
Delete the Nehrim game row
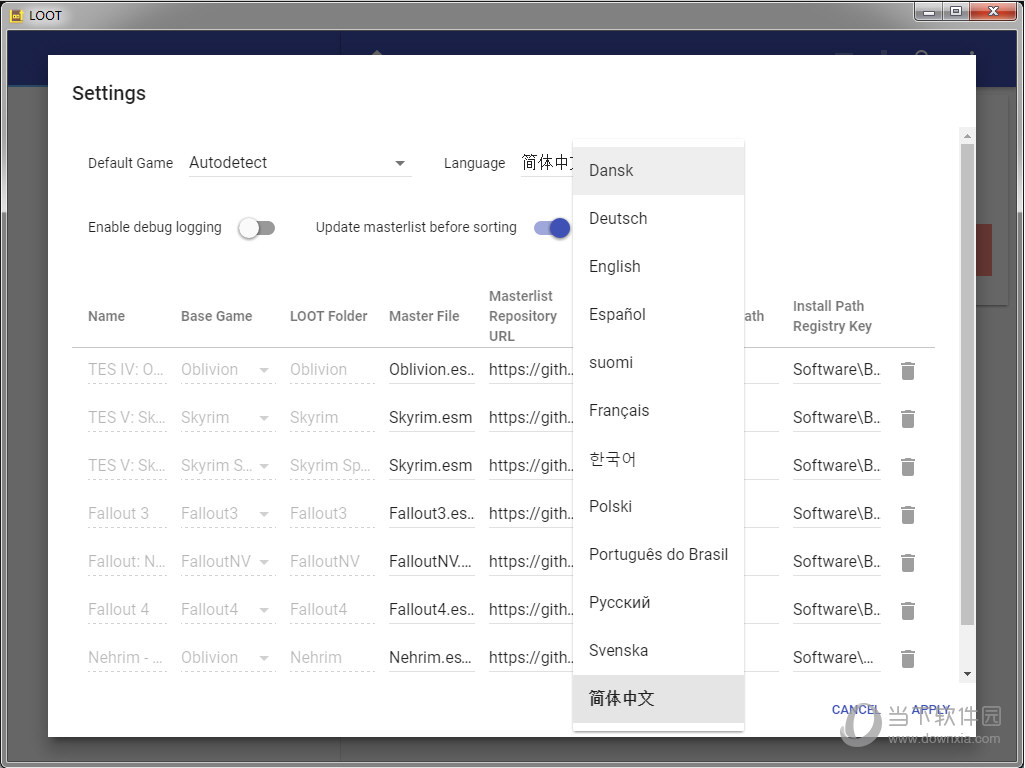click(x=907, y=658)
